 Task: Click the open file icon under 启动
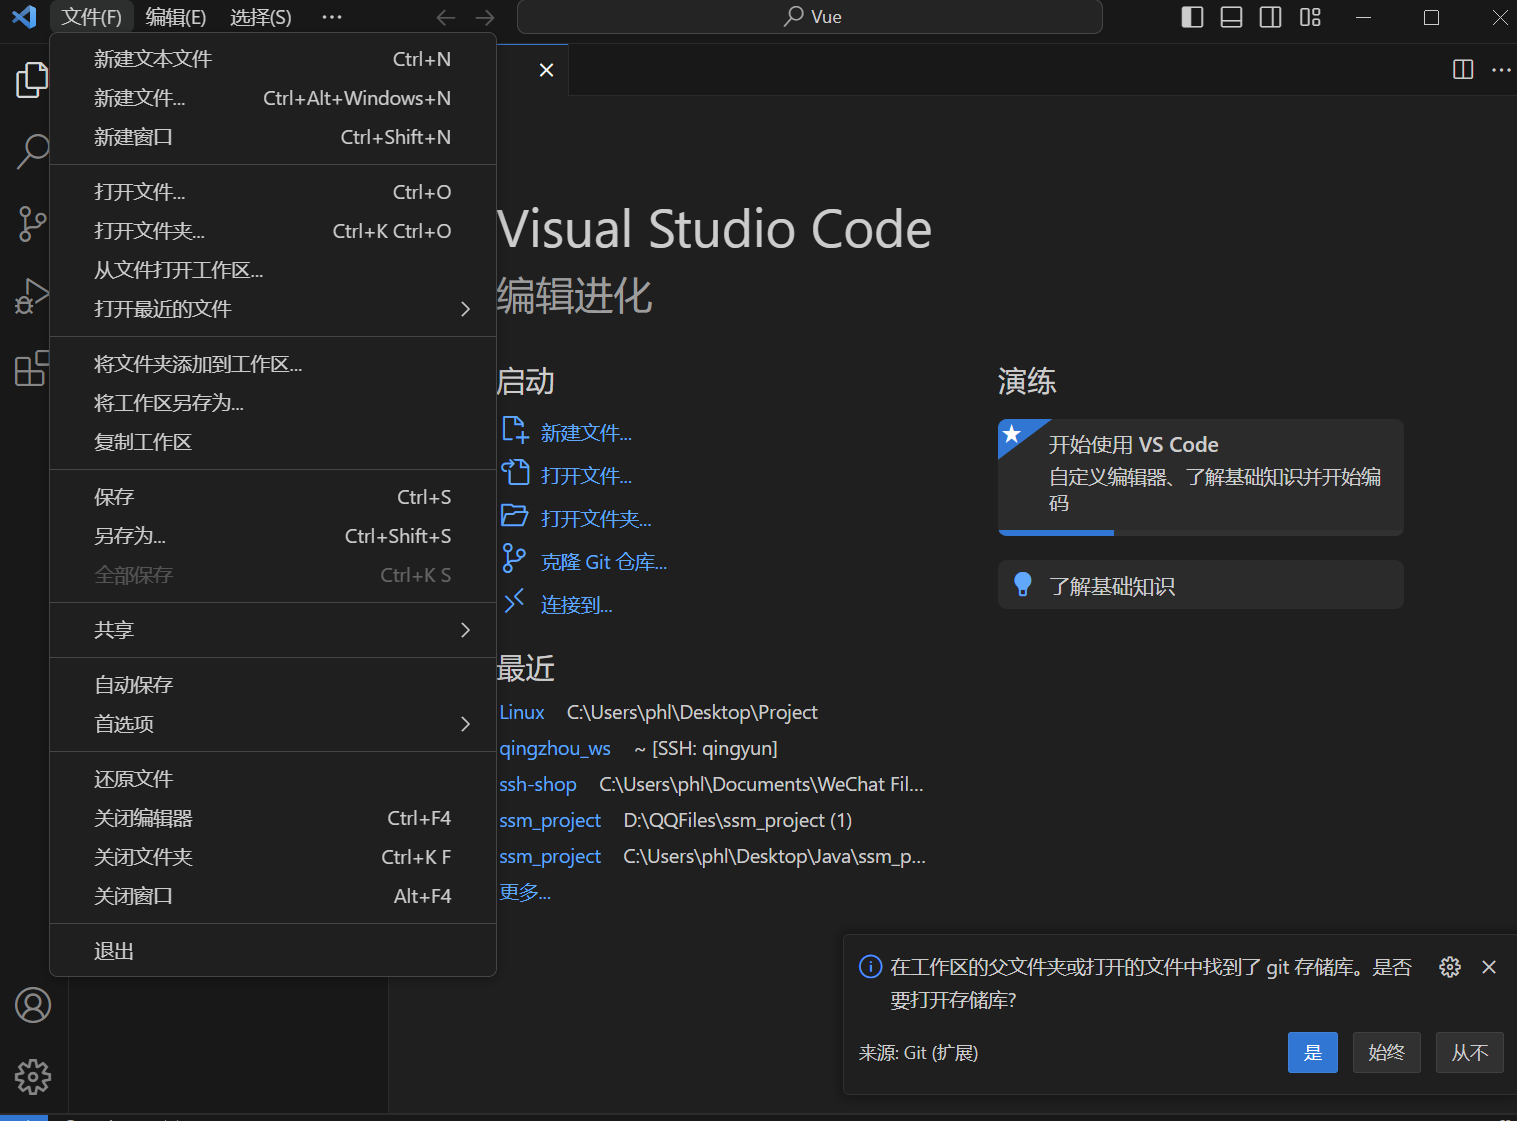pos(515,473)
